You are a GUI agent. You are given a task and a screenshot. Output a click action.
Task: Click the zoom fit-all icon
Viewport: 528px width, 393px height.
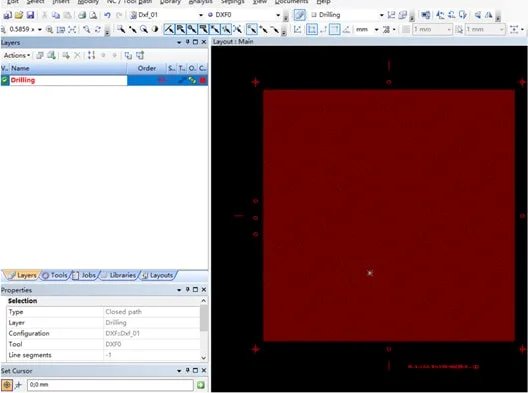72,30
